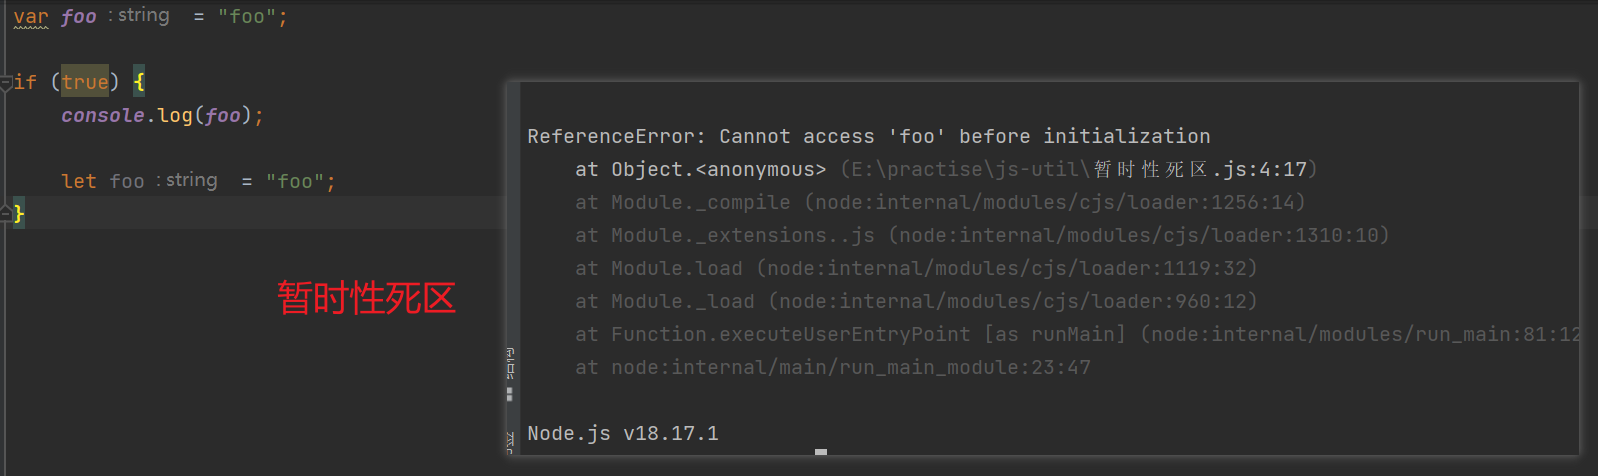Click the fold end marker beside closing brace
The width and height of the screenshot is (1598, 476).
pos(6,212)
